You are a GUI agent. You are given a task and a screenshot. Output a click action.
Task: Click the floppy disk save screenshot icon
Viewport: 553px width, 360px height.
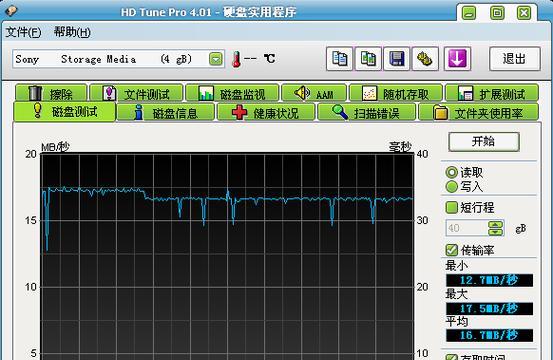point(396,59)
